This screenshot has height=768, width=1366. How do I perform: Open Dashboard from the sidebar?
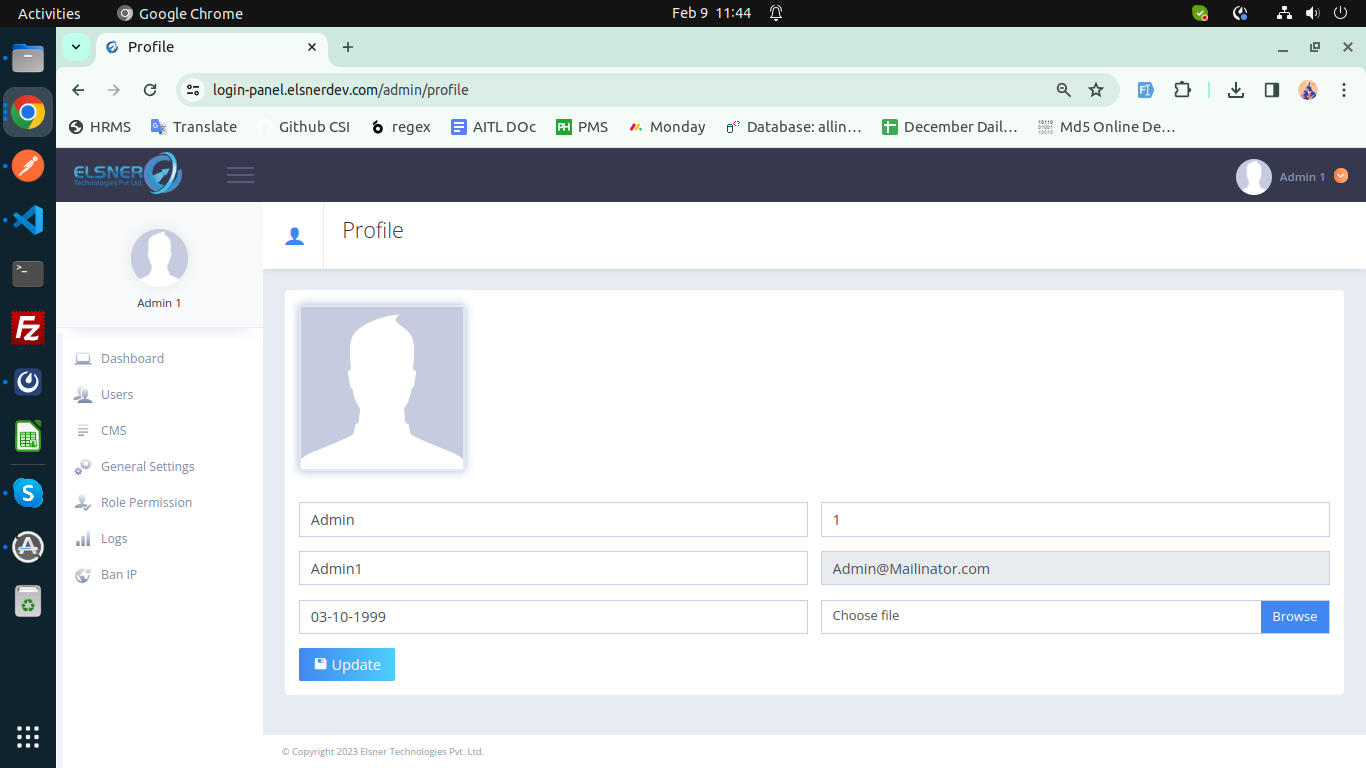pos(132,358)
